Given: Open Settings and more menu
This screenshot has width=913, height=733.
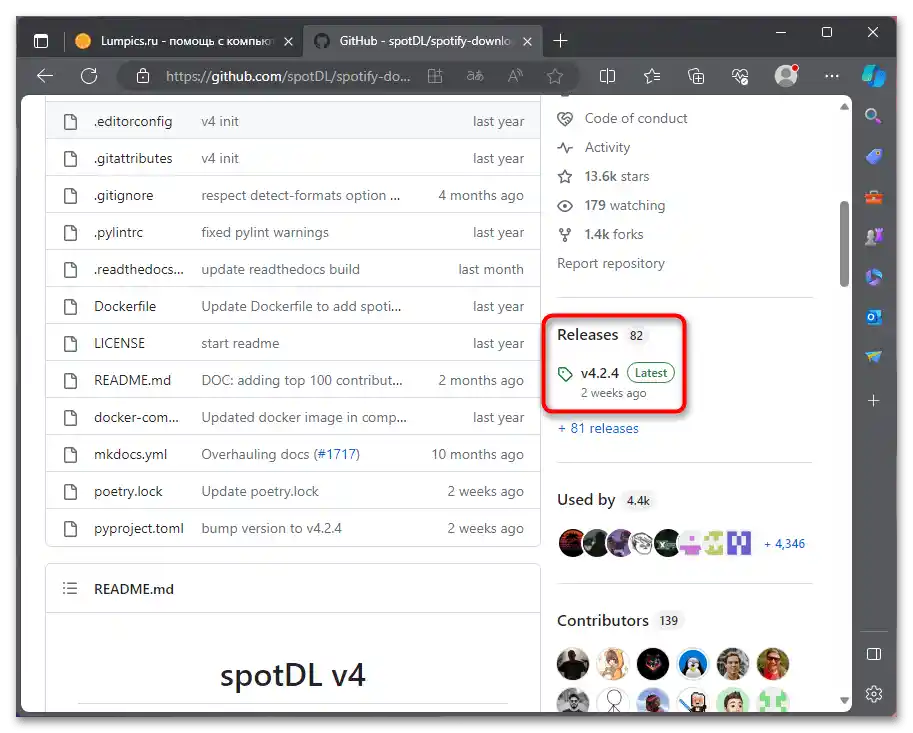Looking at the screenshot, I should pos(832,76).
